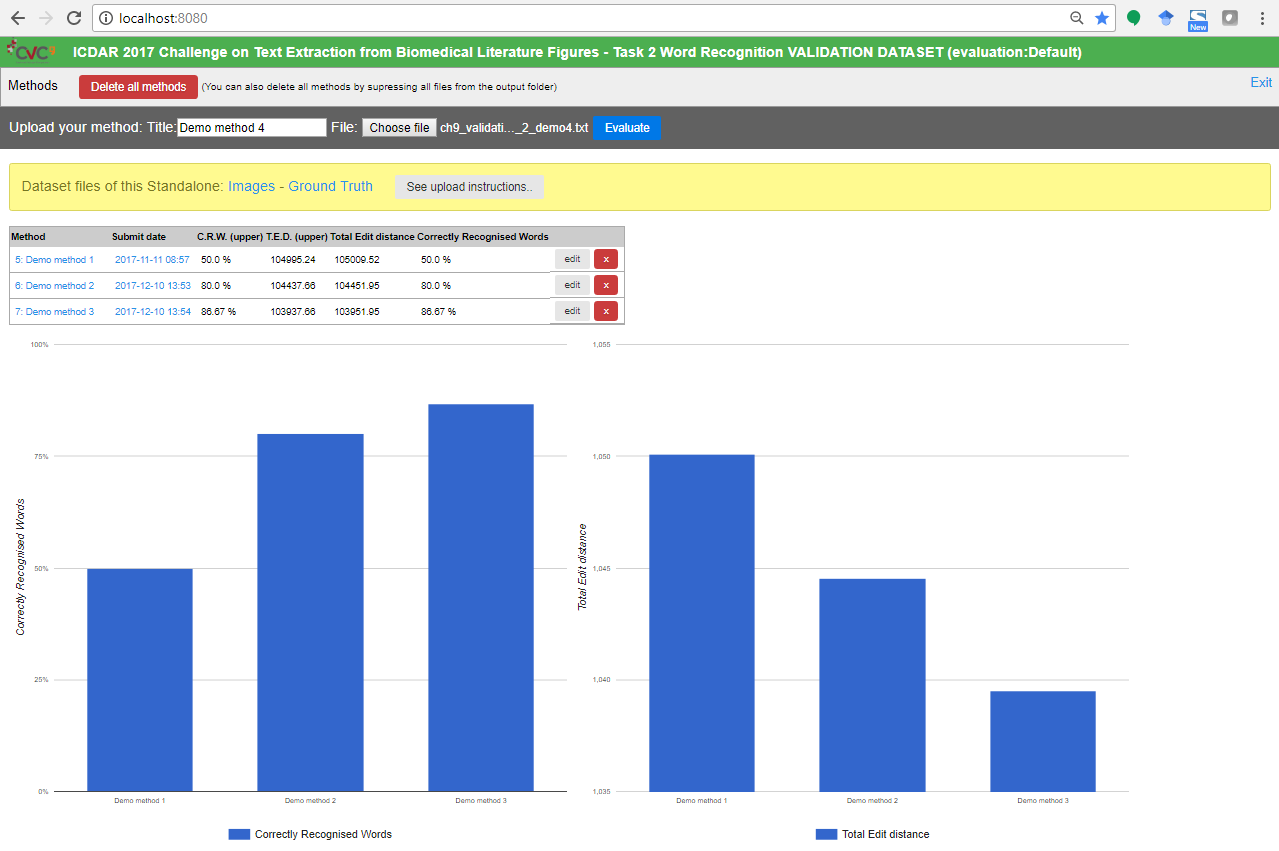This screenshot has width=1279, height=851.
Task: Bookmark page using the star icon
Action: (x=1101, y=18)
